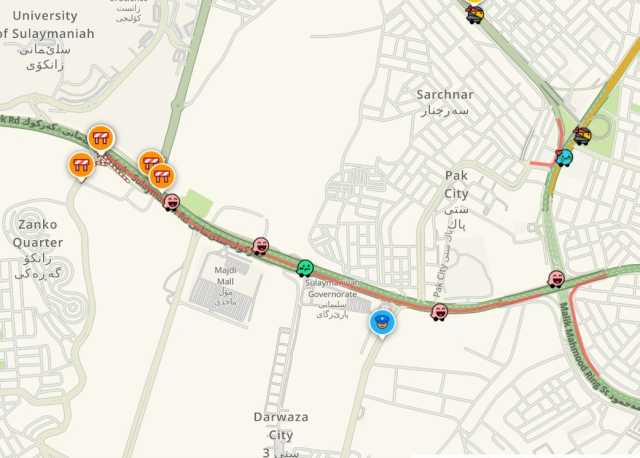Click the pink Wazer beside road closure pins
Screen dimensions: 640x458
171,202
